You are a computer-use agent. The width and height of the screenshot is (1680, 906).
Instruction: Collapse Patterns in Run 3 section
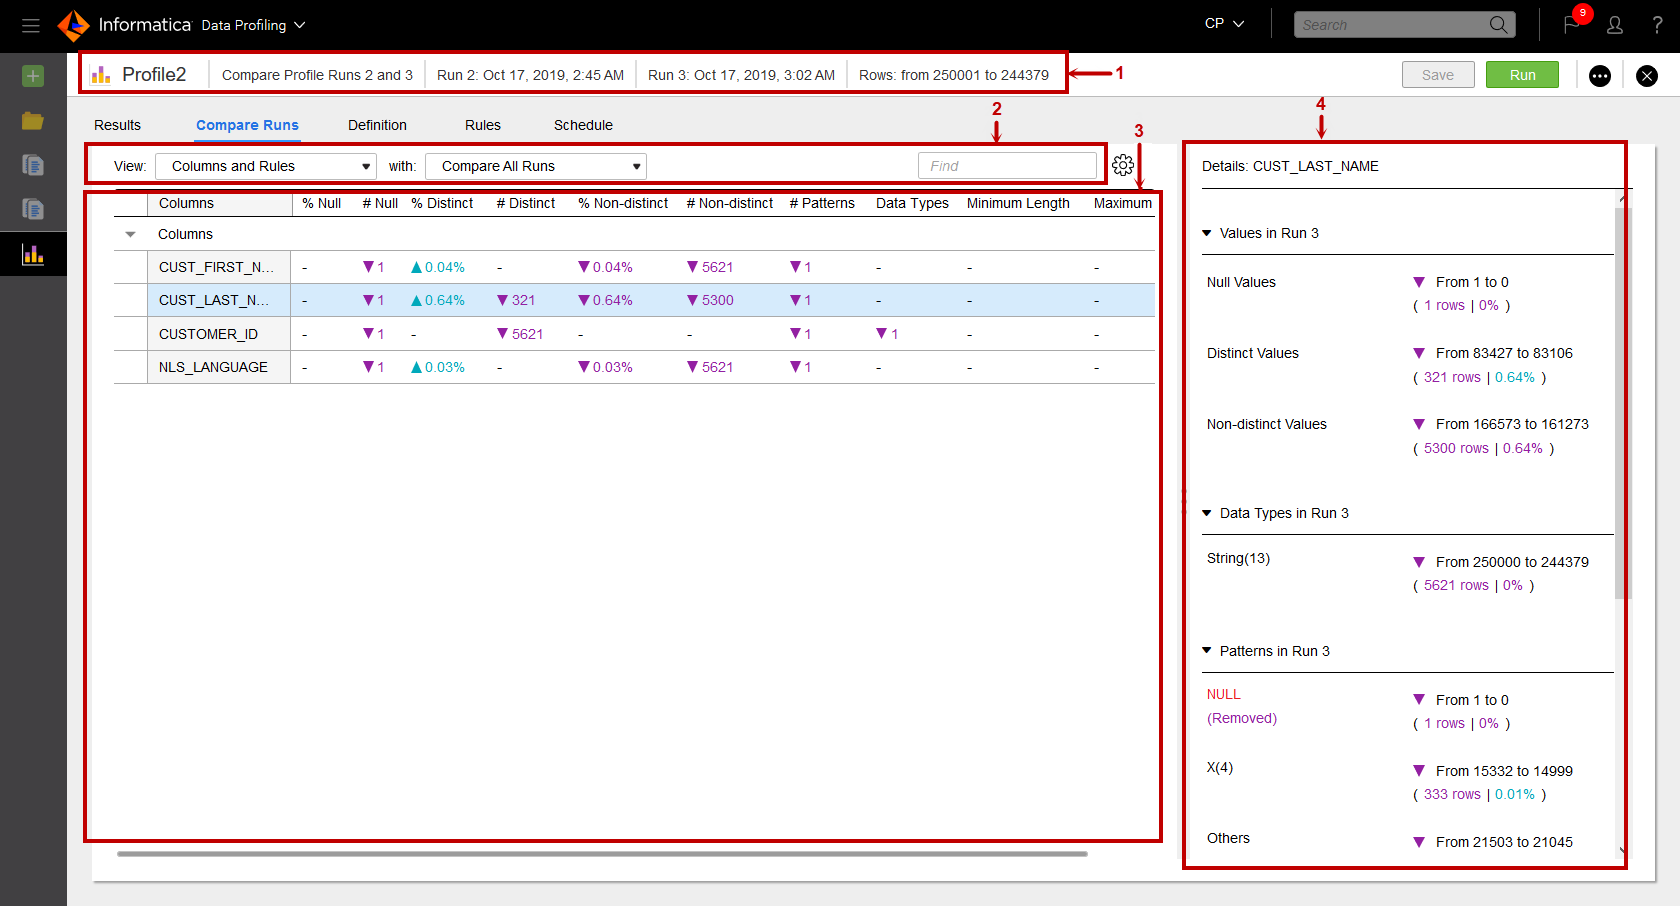click(1207, 651)
